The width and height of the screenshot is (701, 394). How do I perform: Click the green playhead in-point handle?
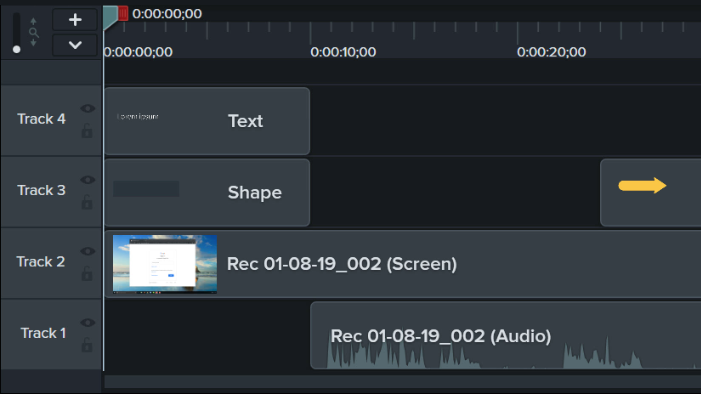point(110,17)
